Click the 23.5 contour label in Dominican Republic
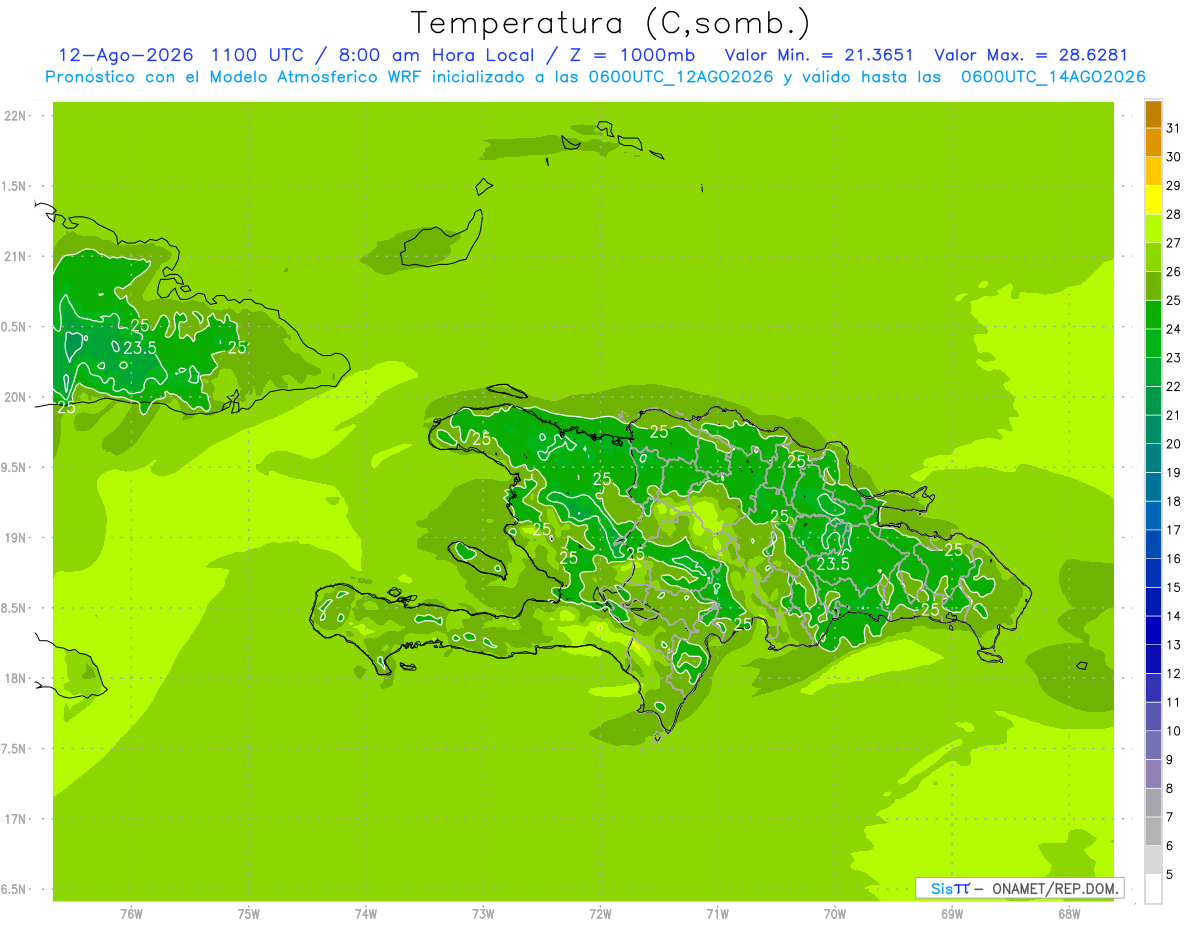The height and width of the screenshot is (927, 1200). coord(833,564)
